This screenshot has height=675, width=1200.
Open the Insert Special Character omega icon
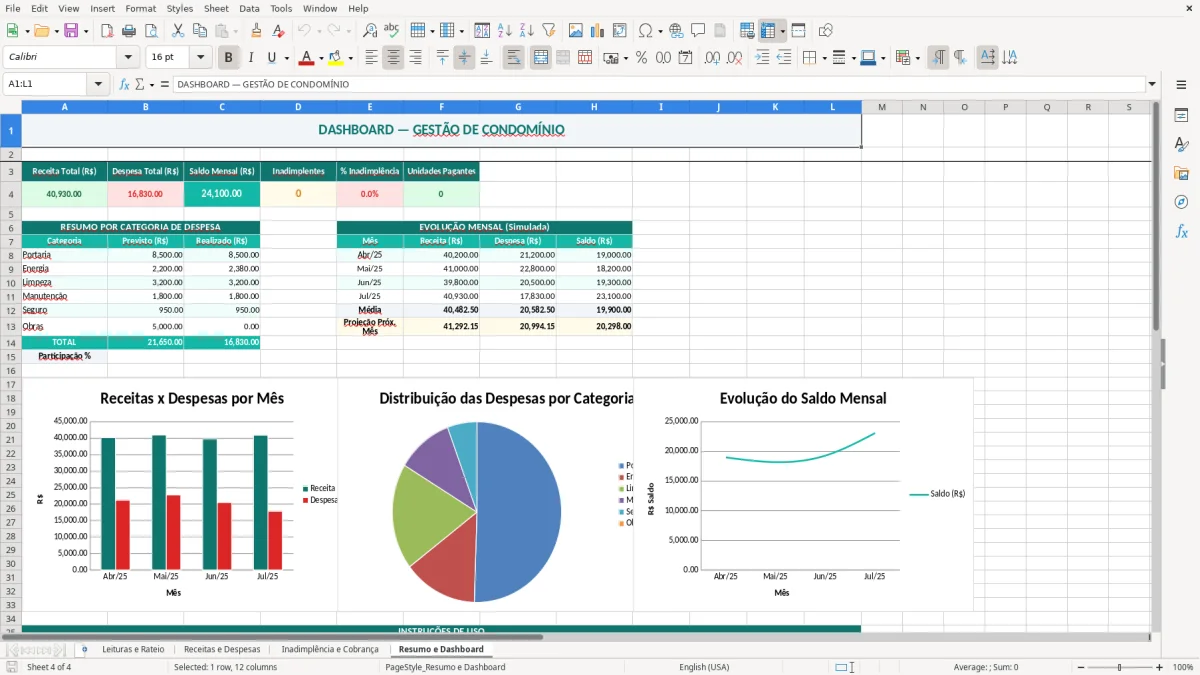click(645, 31)
